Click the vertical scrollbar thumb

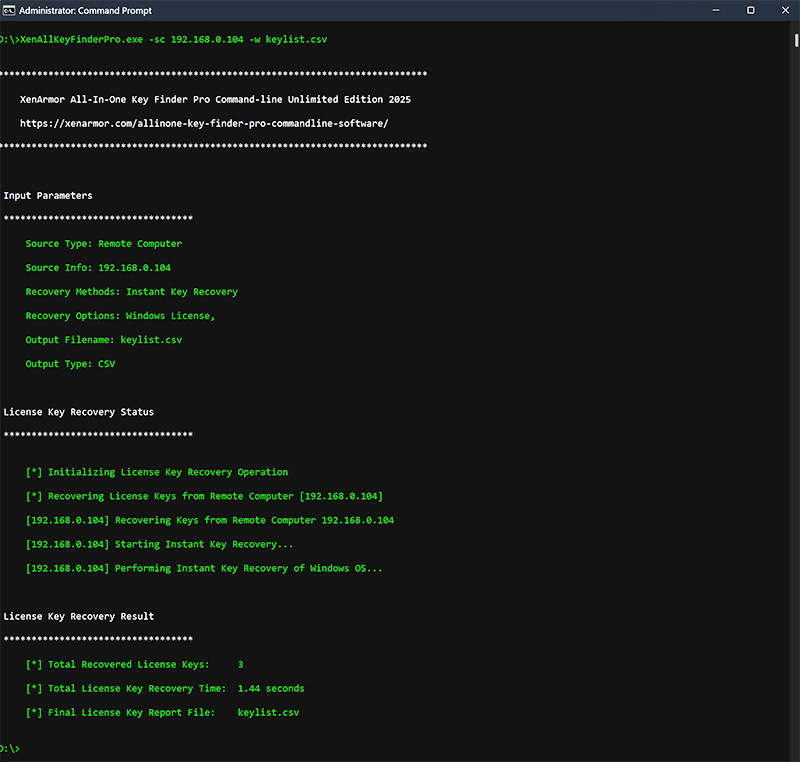796,42
